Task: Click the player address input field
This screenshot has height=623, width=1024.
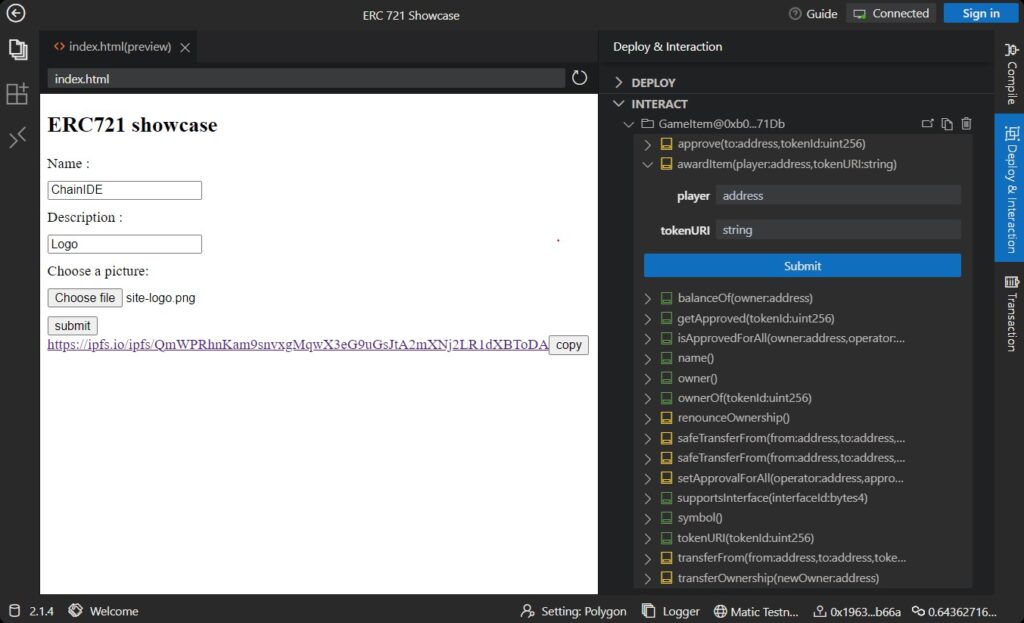Action: click(x=838, y=196)
